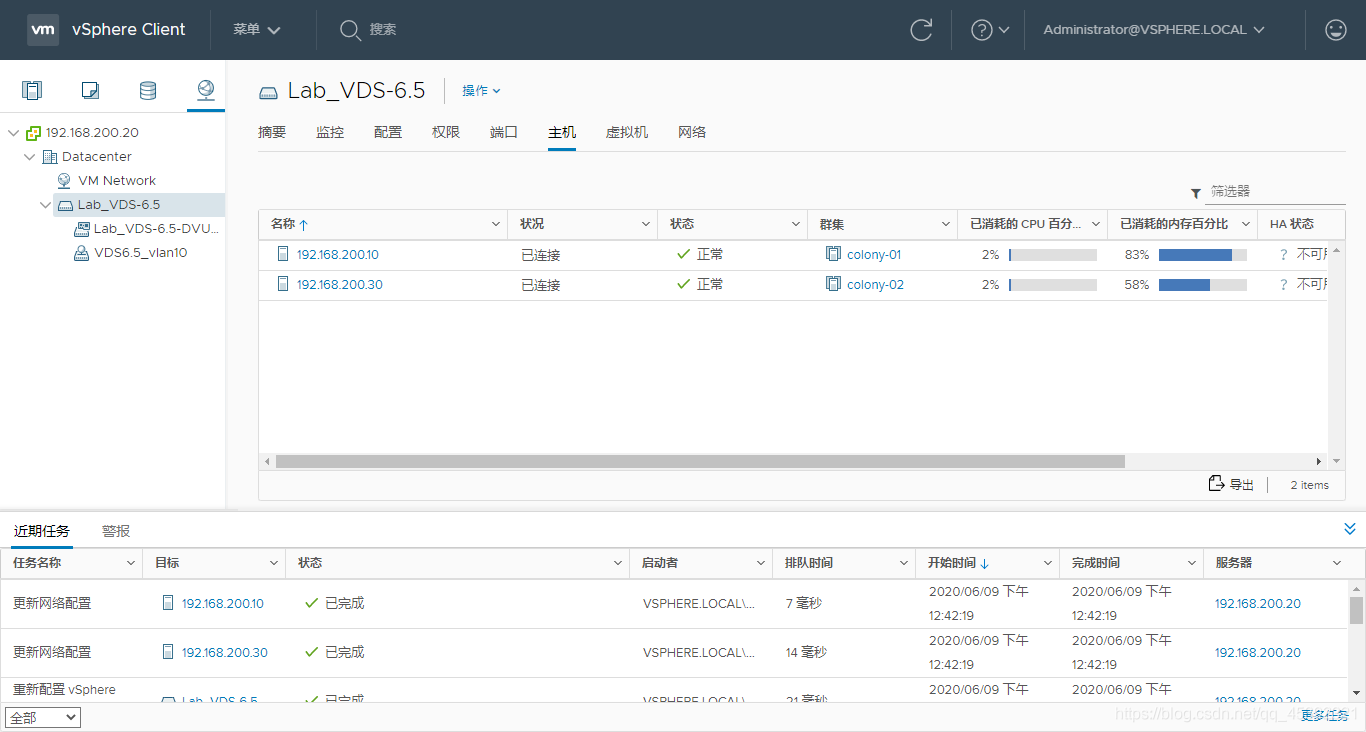The width and height of the screenshot is (1366, 732).
Task: Click host icon beside 192.168.200.10 in hosts grid
Action: click(x=282, y=254)
